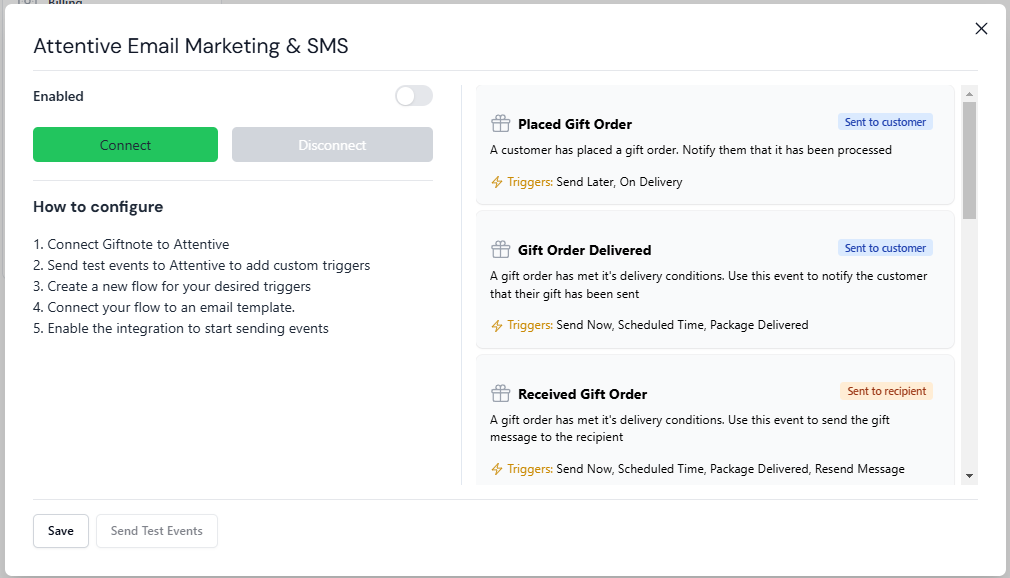
Task: Close the Attentive integration dialog
Action: (x=981, y=28)
